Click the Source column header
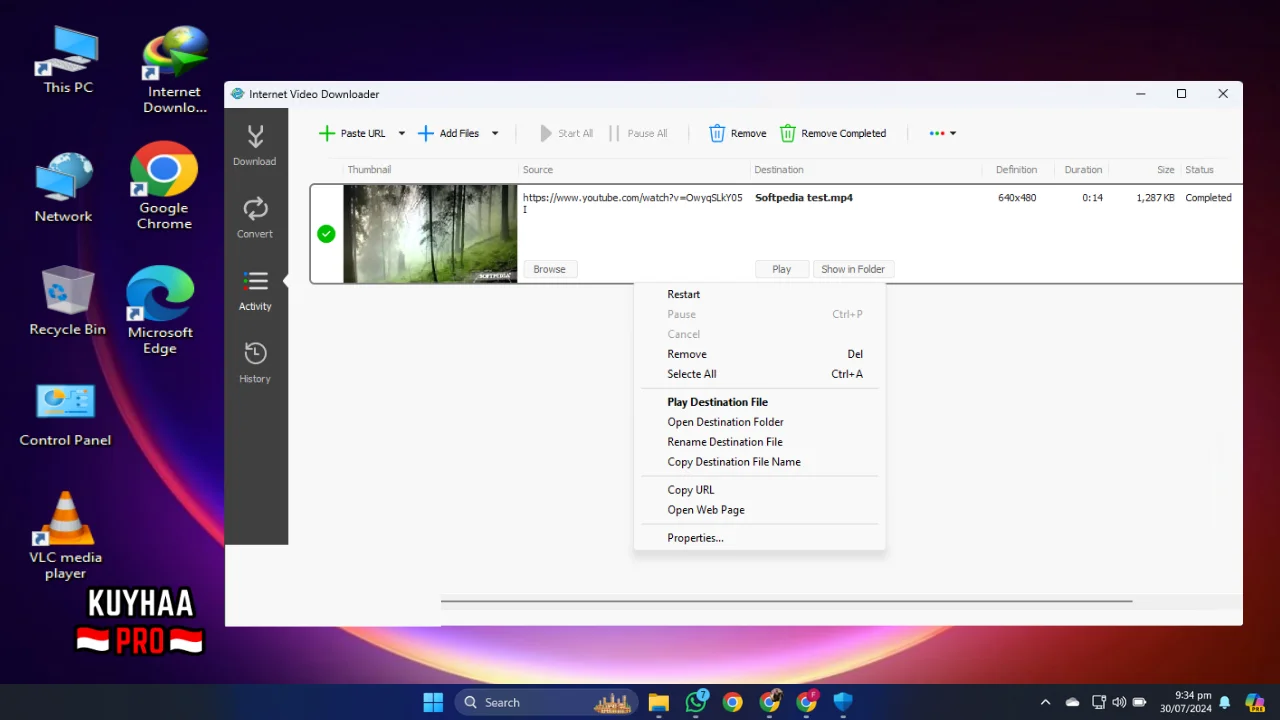1280x720 pixels. 538,170
